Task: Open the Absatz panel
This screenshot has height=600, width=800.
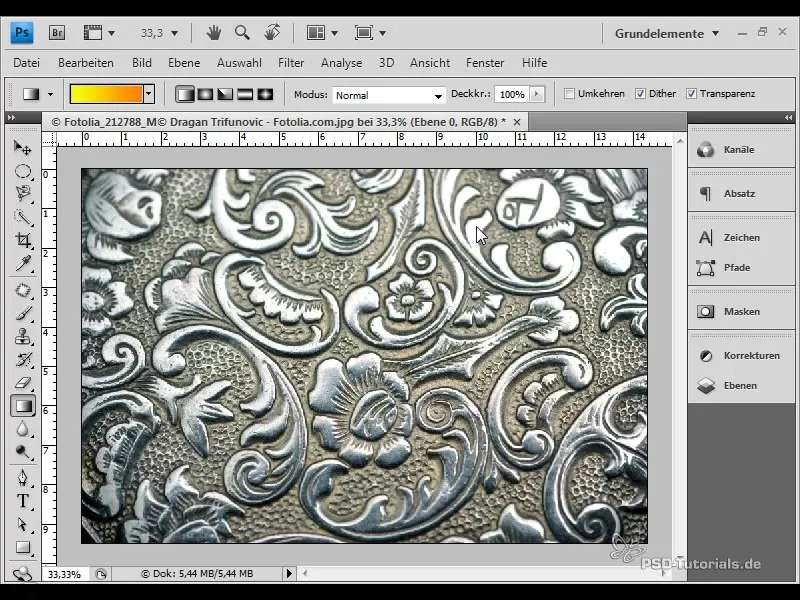Action: click(741, 193)
